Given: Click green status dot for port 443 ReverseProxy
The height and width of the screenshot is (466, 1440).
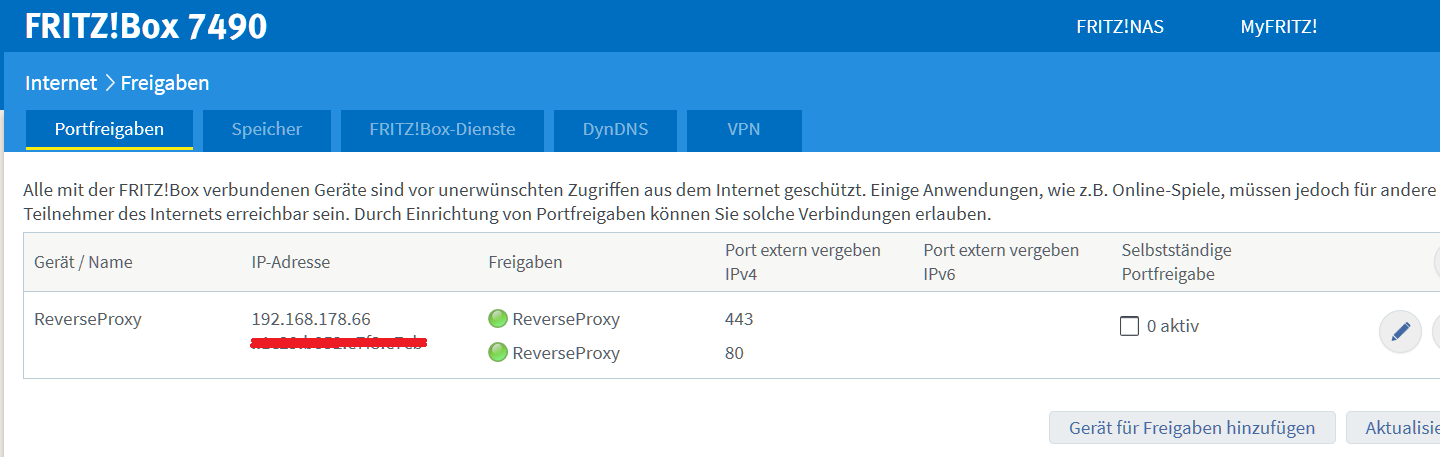Looking at the screenshot, I should (x=498, y=320).
